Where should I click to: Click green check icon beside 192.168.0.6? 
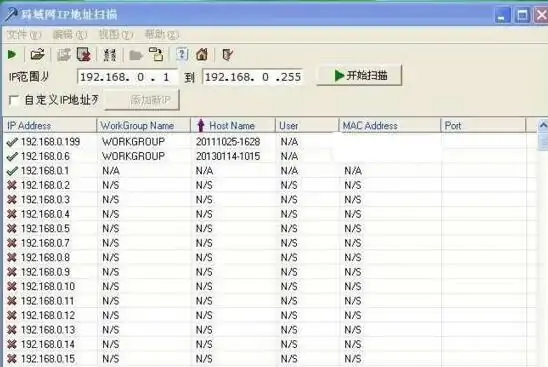tap(12, 156)
